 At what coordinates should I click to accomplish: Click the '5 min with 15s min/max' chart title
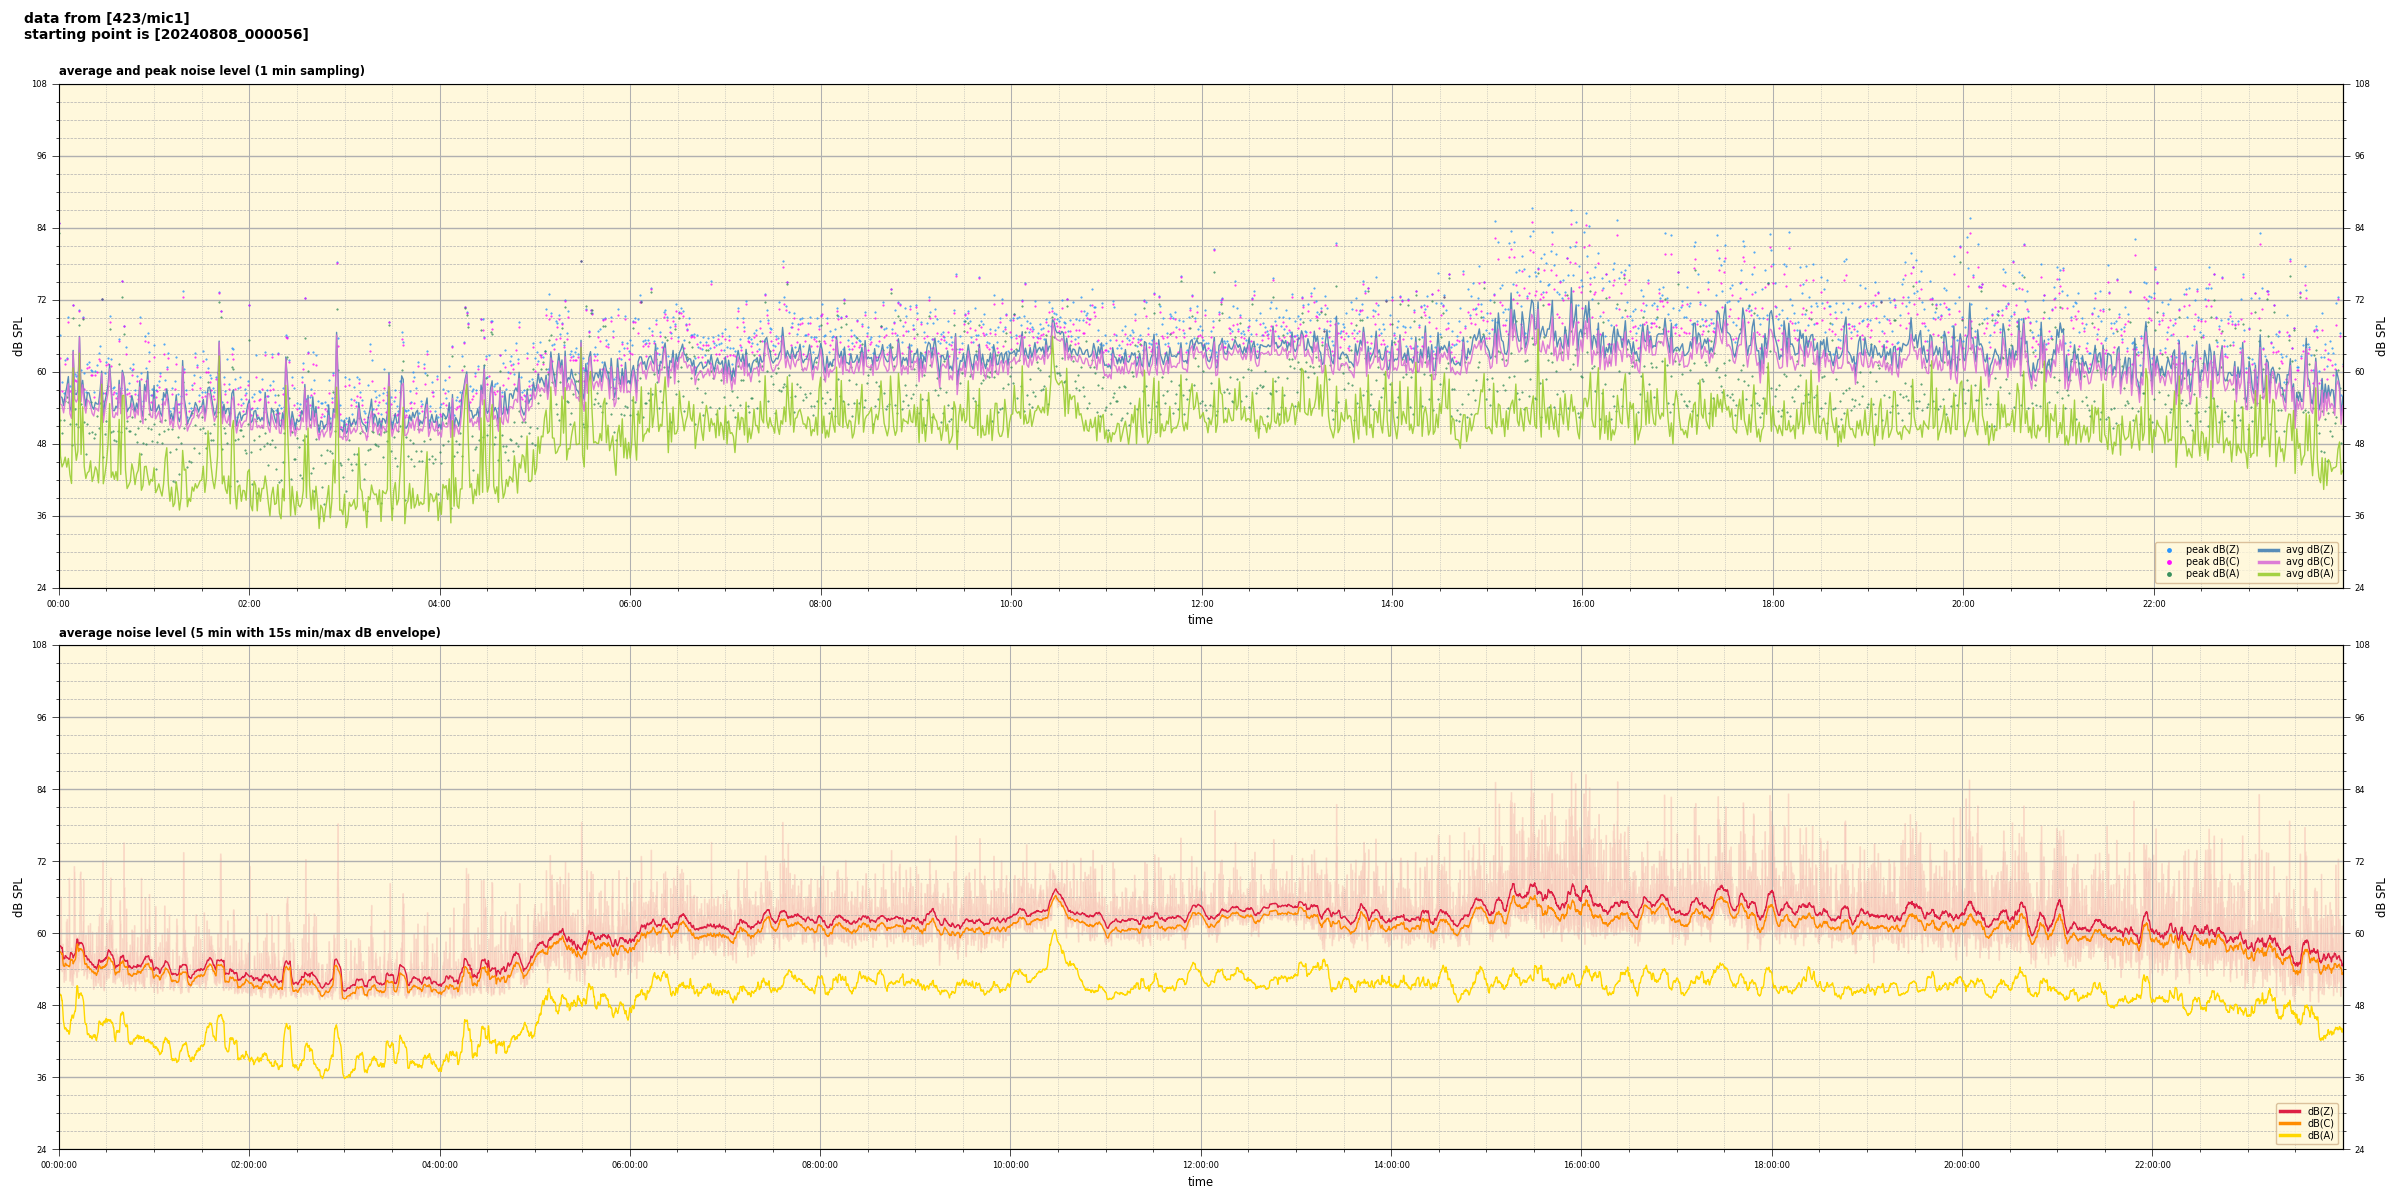click(x=249, y=633)
